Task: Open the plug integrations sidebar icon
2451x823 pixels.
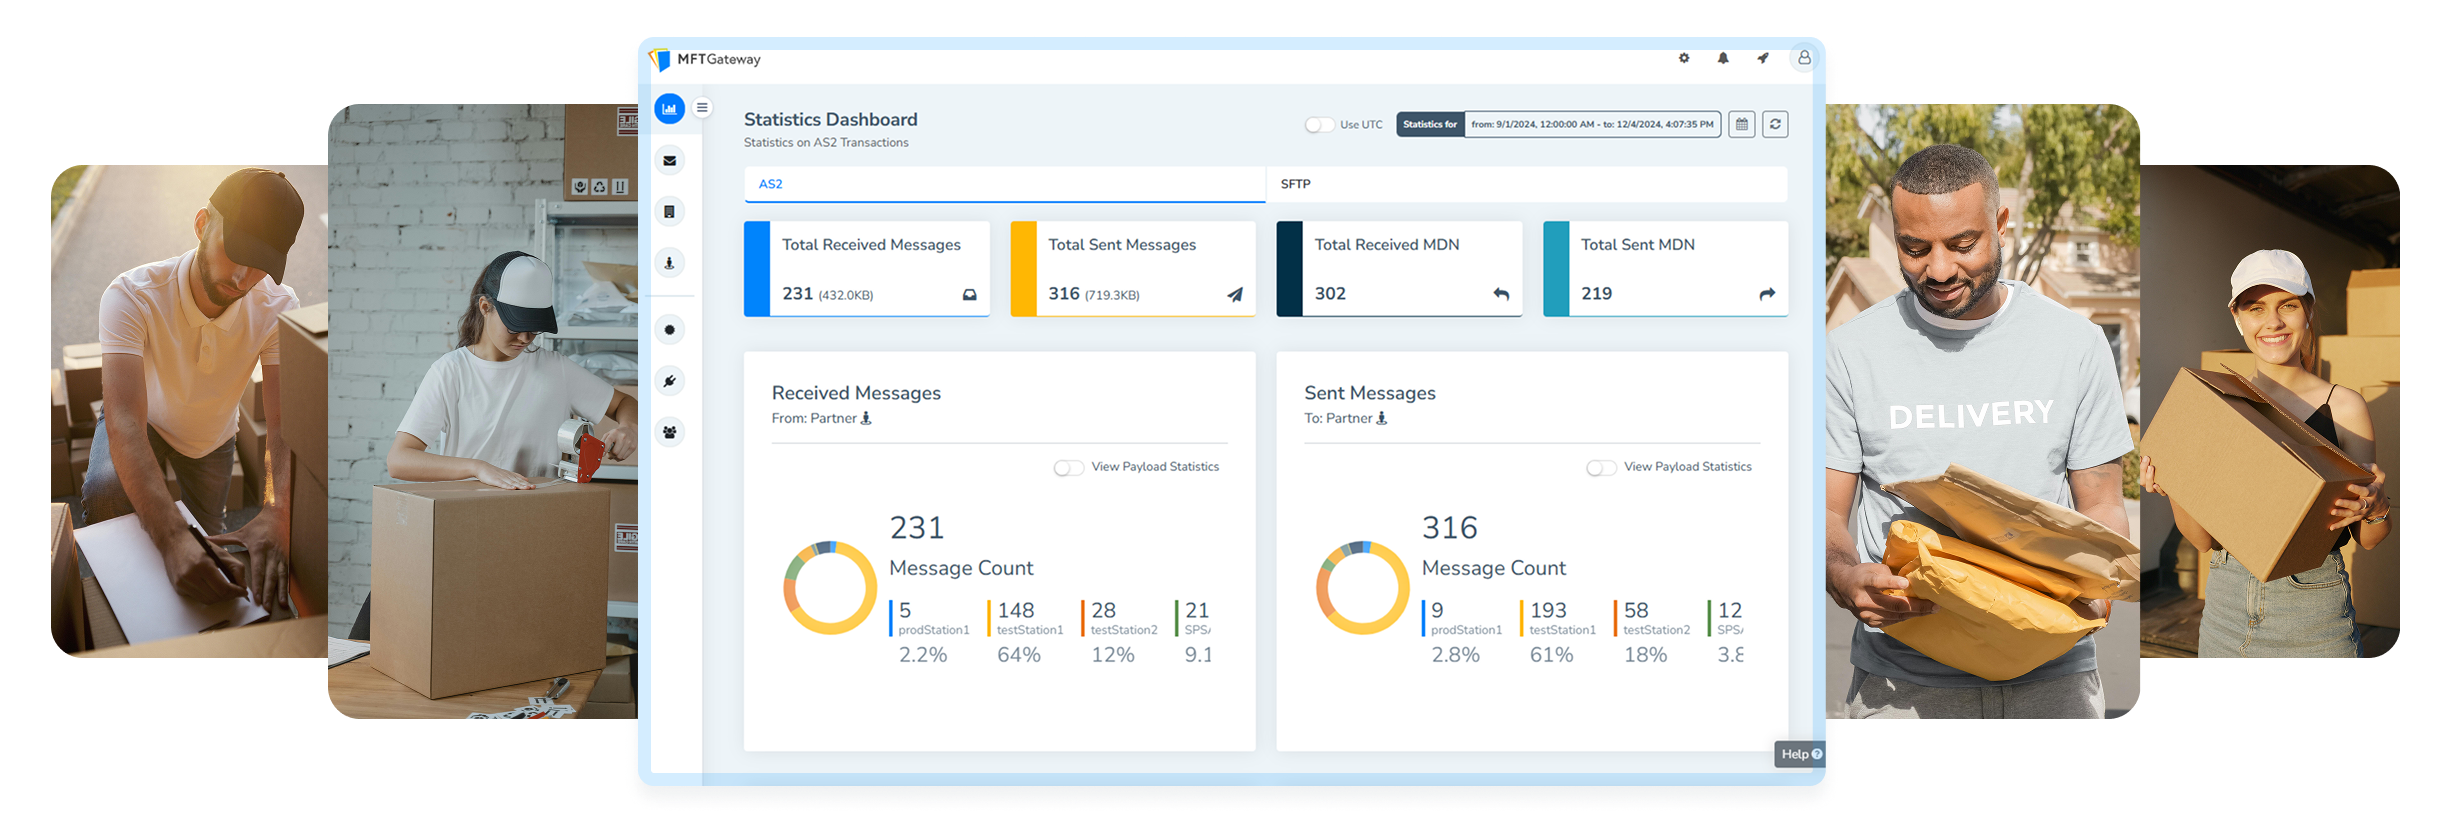Action: click(x=669, y=381)
